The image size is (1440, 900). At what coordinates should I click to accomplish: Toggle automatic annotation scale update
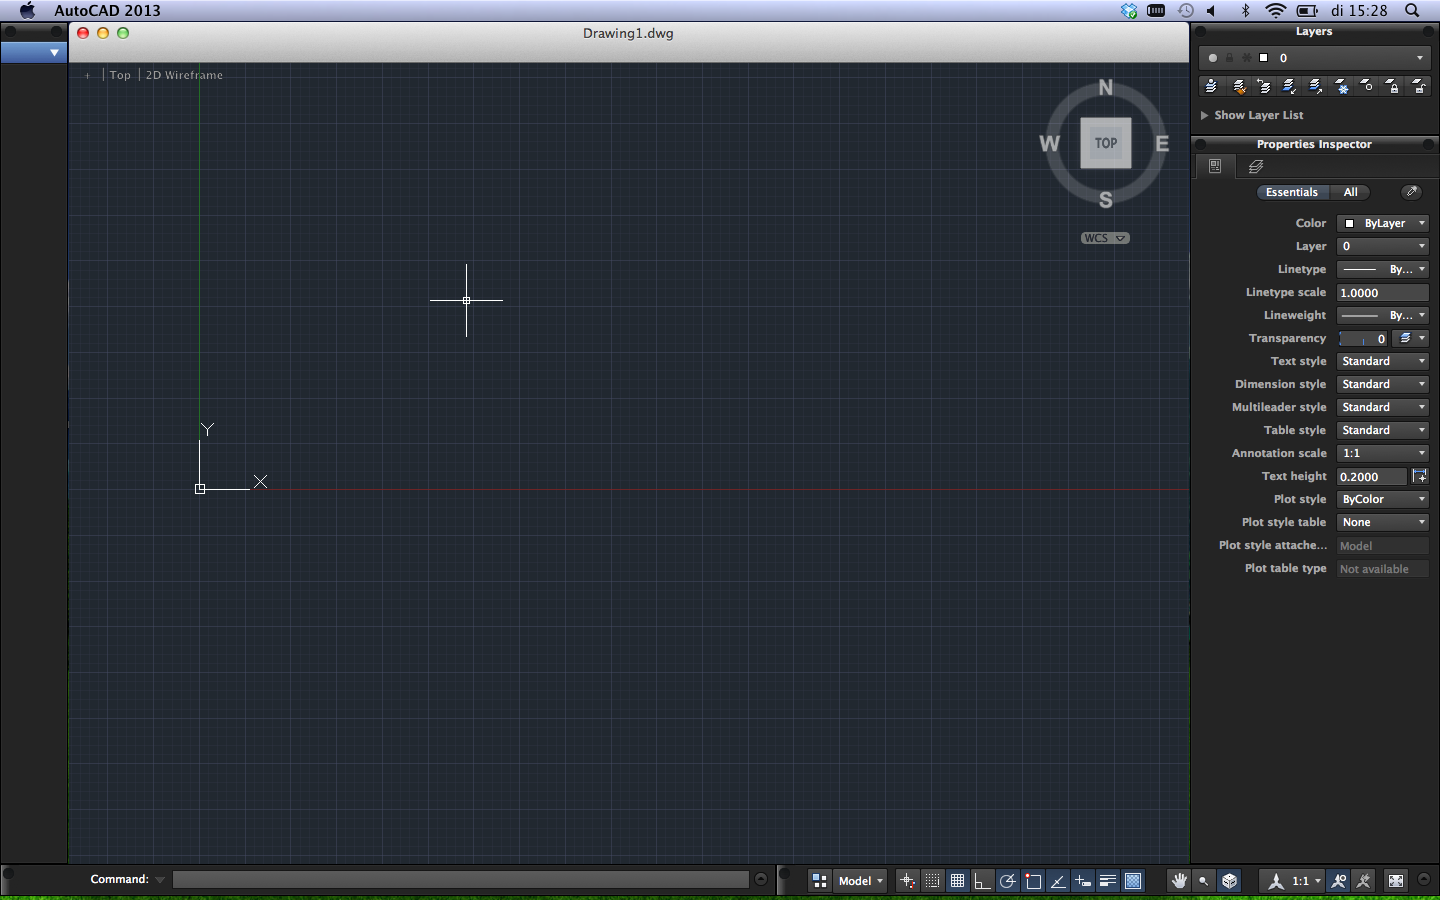(1363, 881)
